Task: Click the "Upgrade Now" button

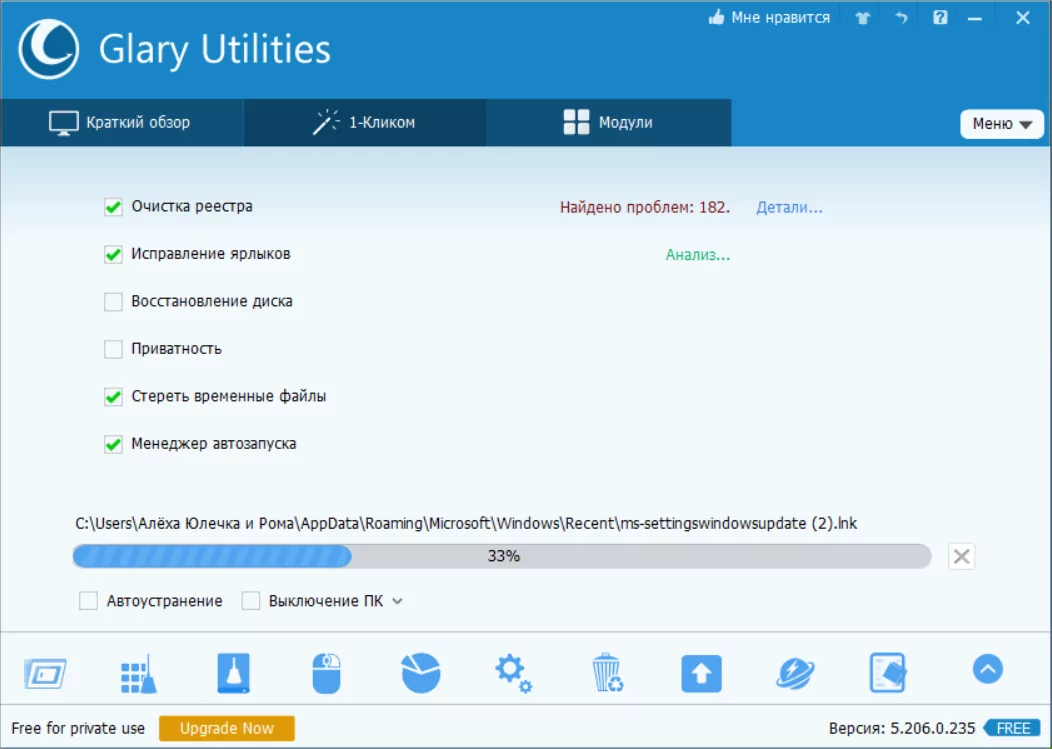Action: (x=227, y=728)
